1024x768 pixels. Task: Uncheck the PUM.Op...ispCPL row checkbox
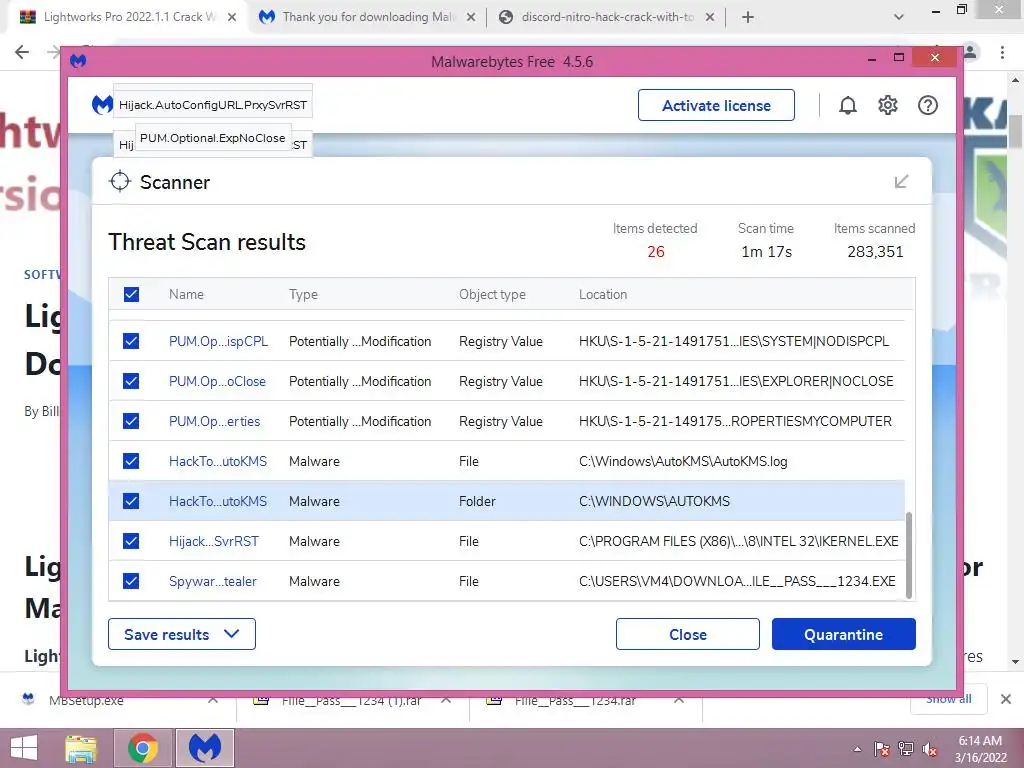tap(131, 341)
